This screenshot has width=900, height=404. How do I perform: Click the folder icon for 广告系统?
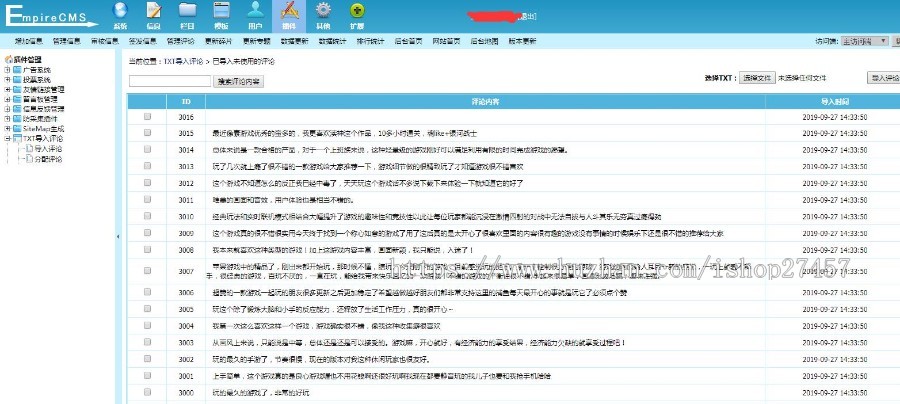[x=17, y=69]
